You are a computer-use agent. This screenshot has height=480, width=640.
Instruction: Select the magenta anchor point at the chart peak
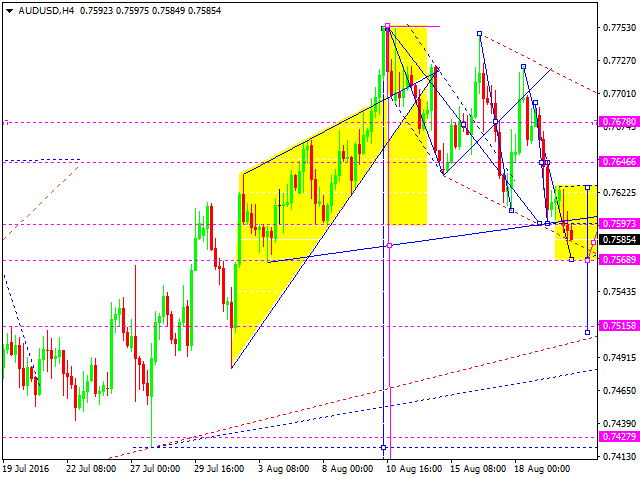point(387,26)
